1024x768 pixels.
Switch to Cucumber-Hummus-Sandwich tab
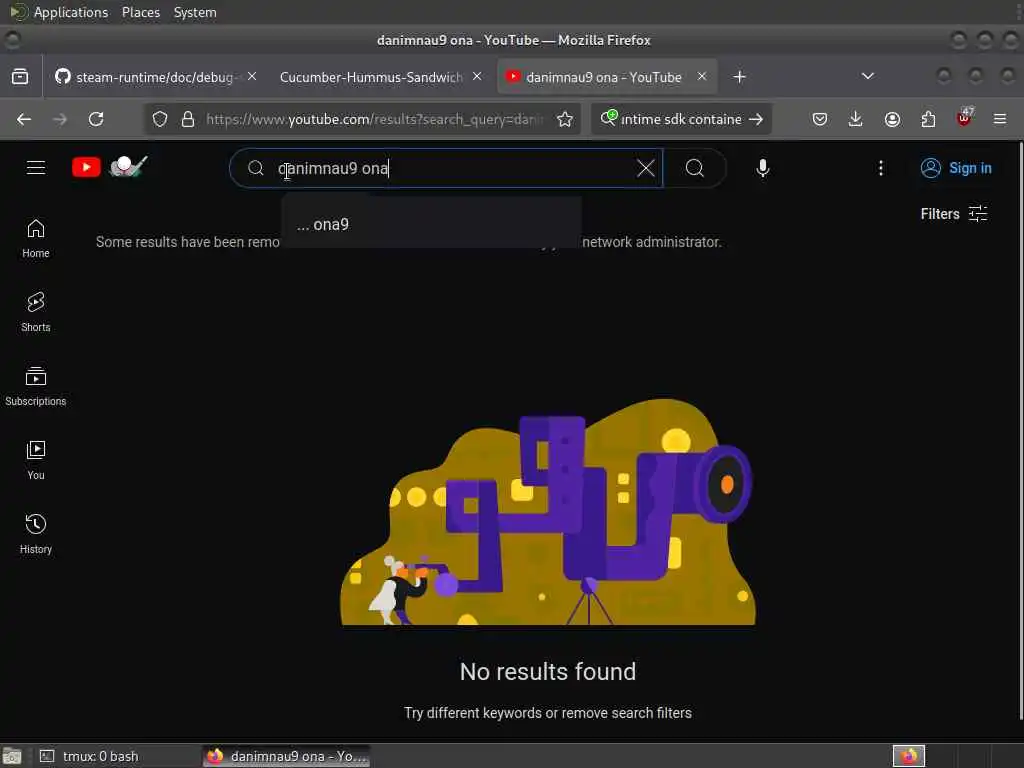371,77
